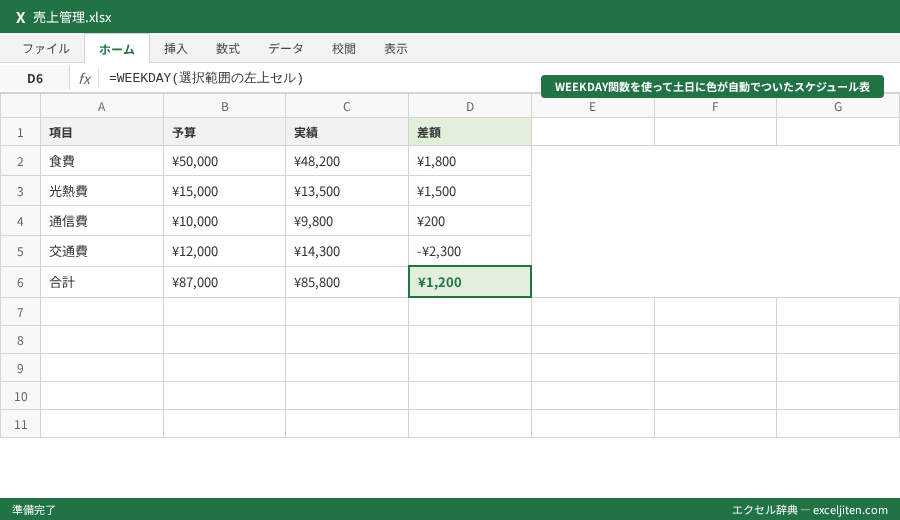Click the 準備完了 status bar text
Image resolution: width=900 pixels, height=520 pixels.
[34, 510]
